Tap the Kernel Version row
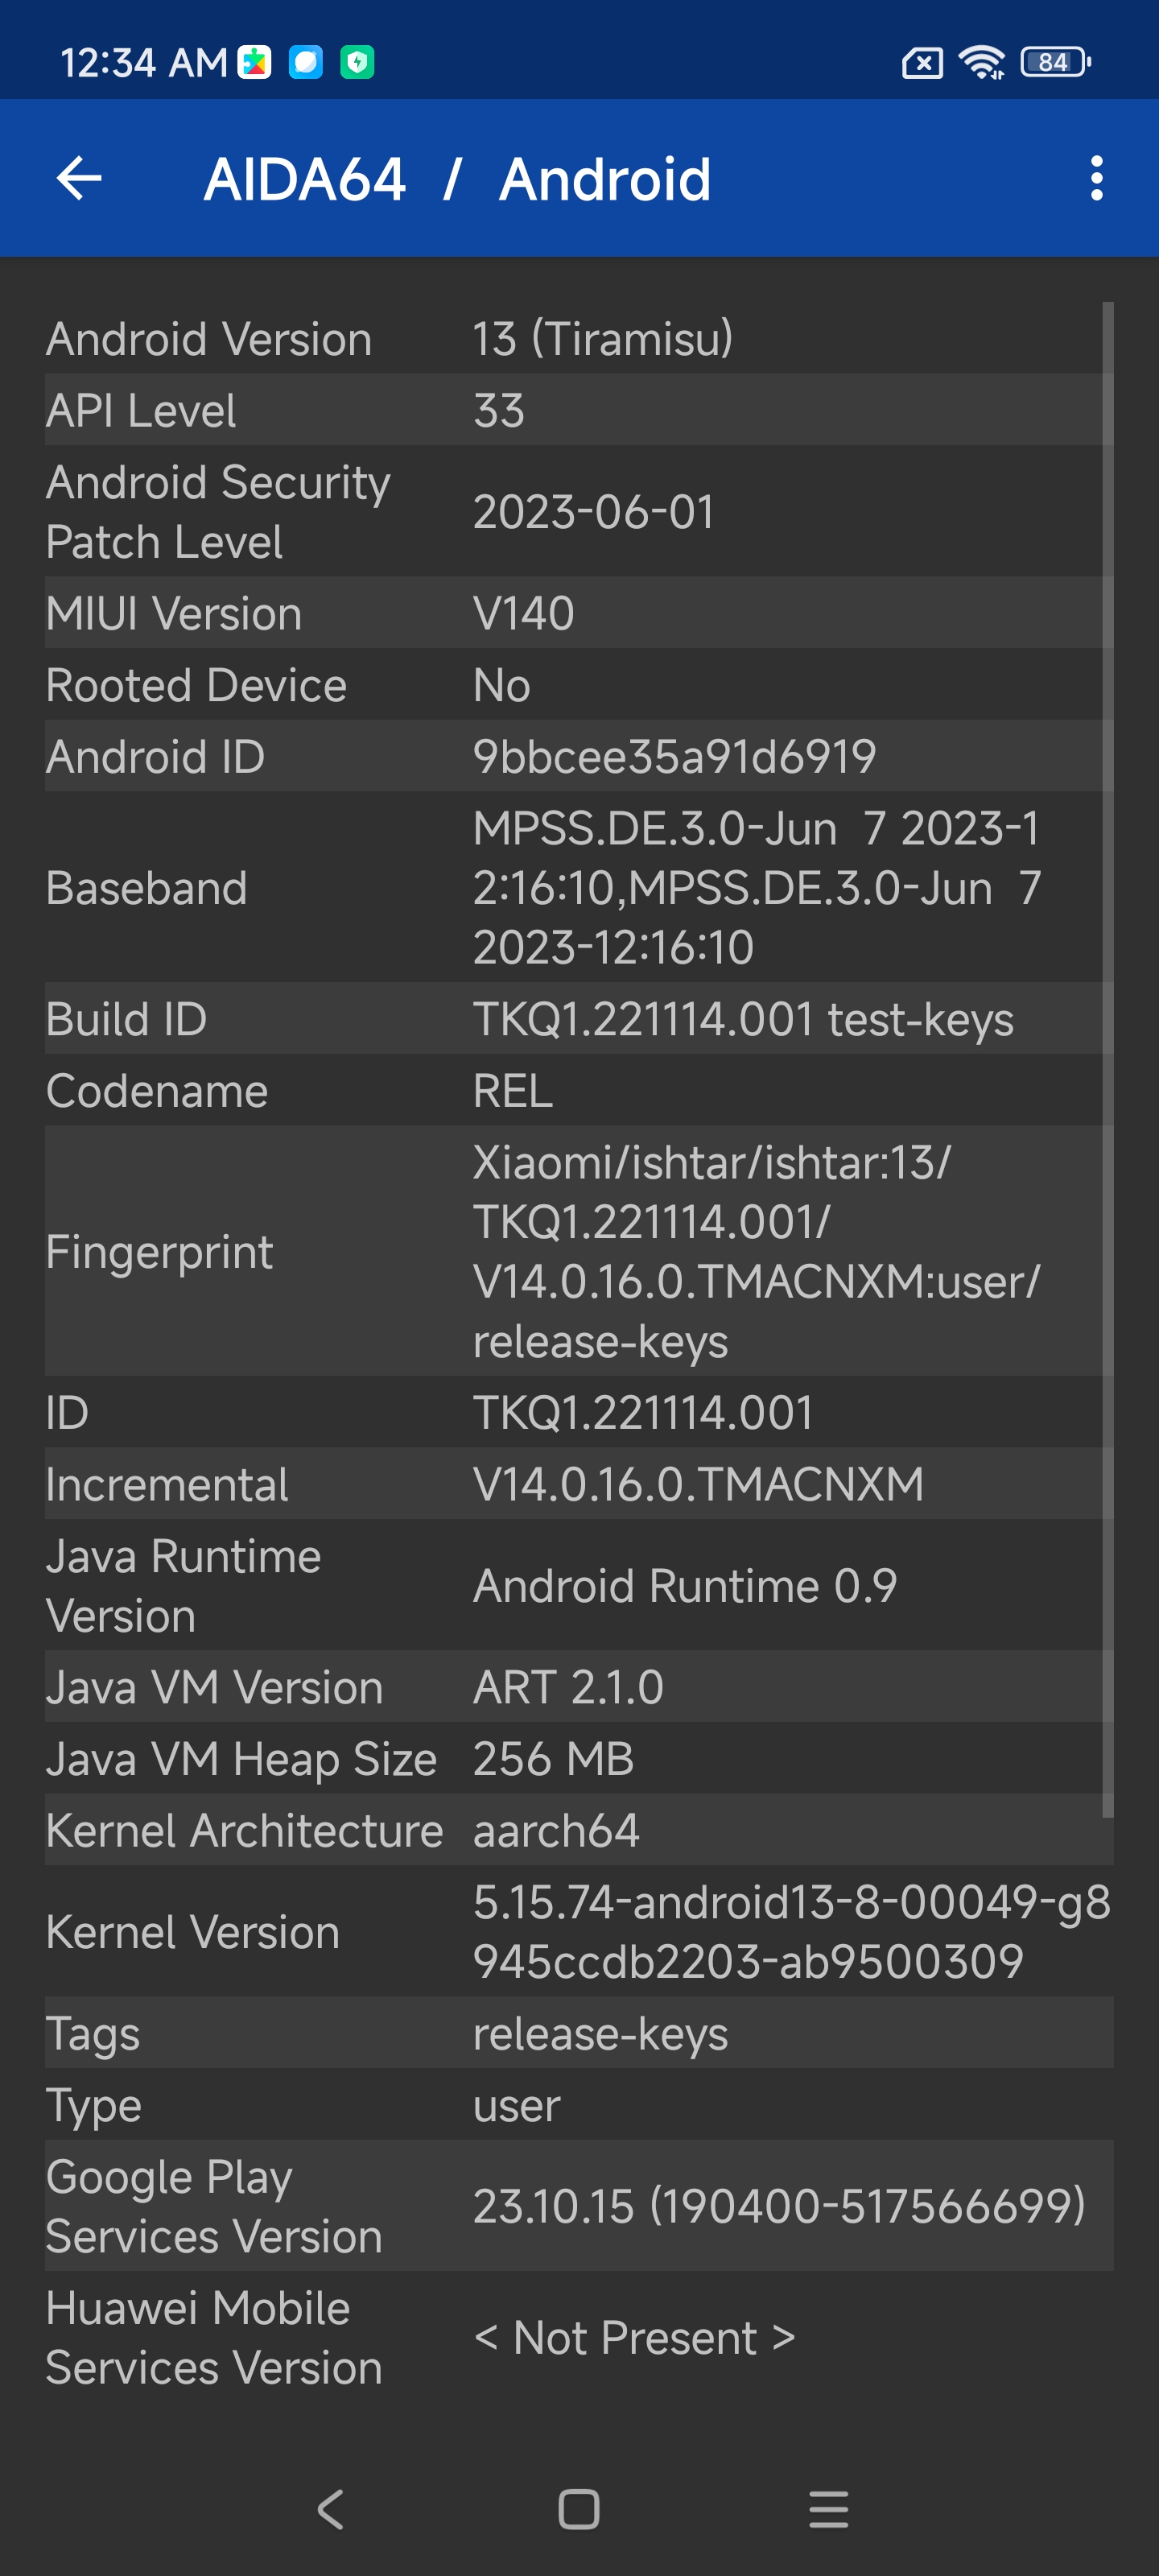The image size is (1159, 2576). pyautogui.click(x=578, y=1932)
